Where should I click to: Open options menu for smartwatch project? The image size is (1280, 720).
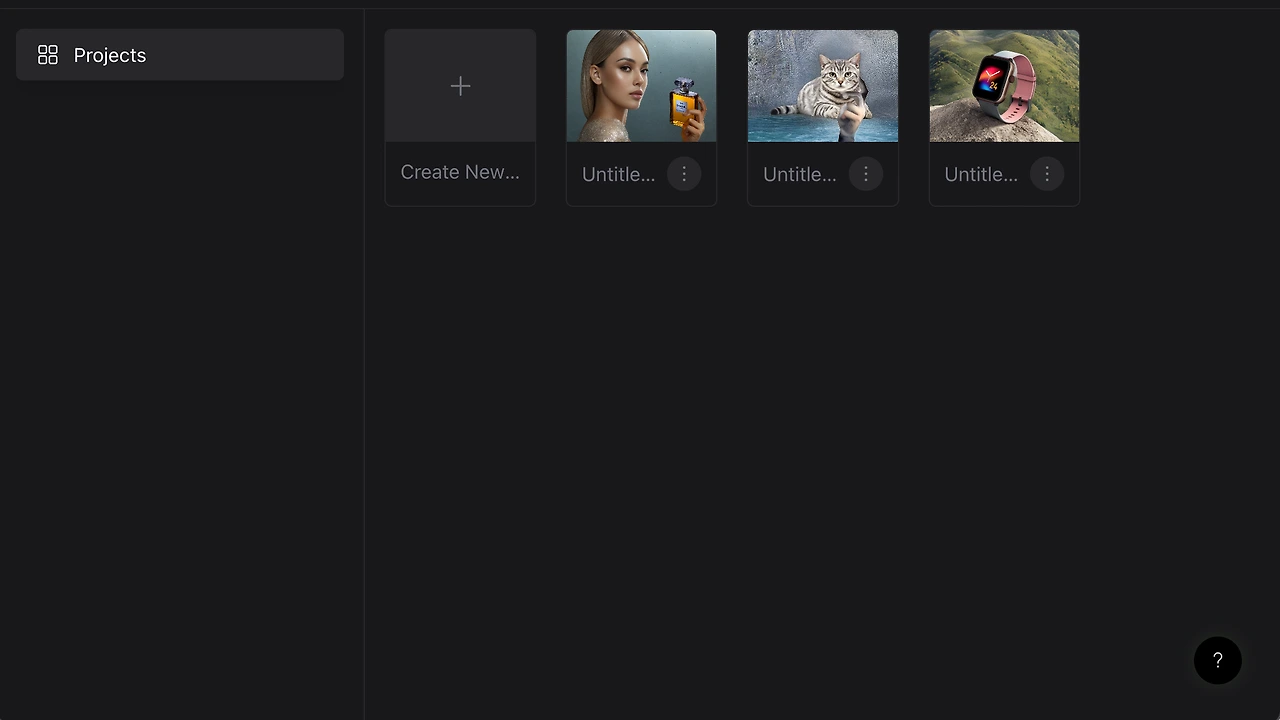1047,174
